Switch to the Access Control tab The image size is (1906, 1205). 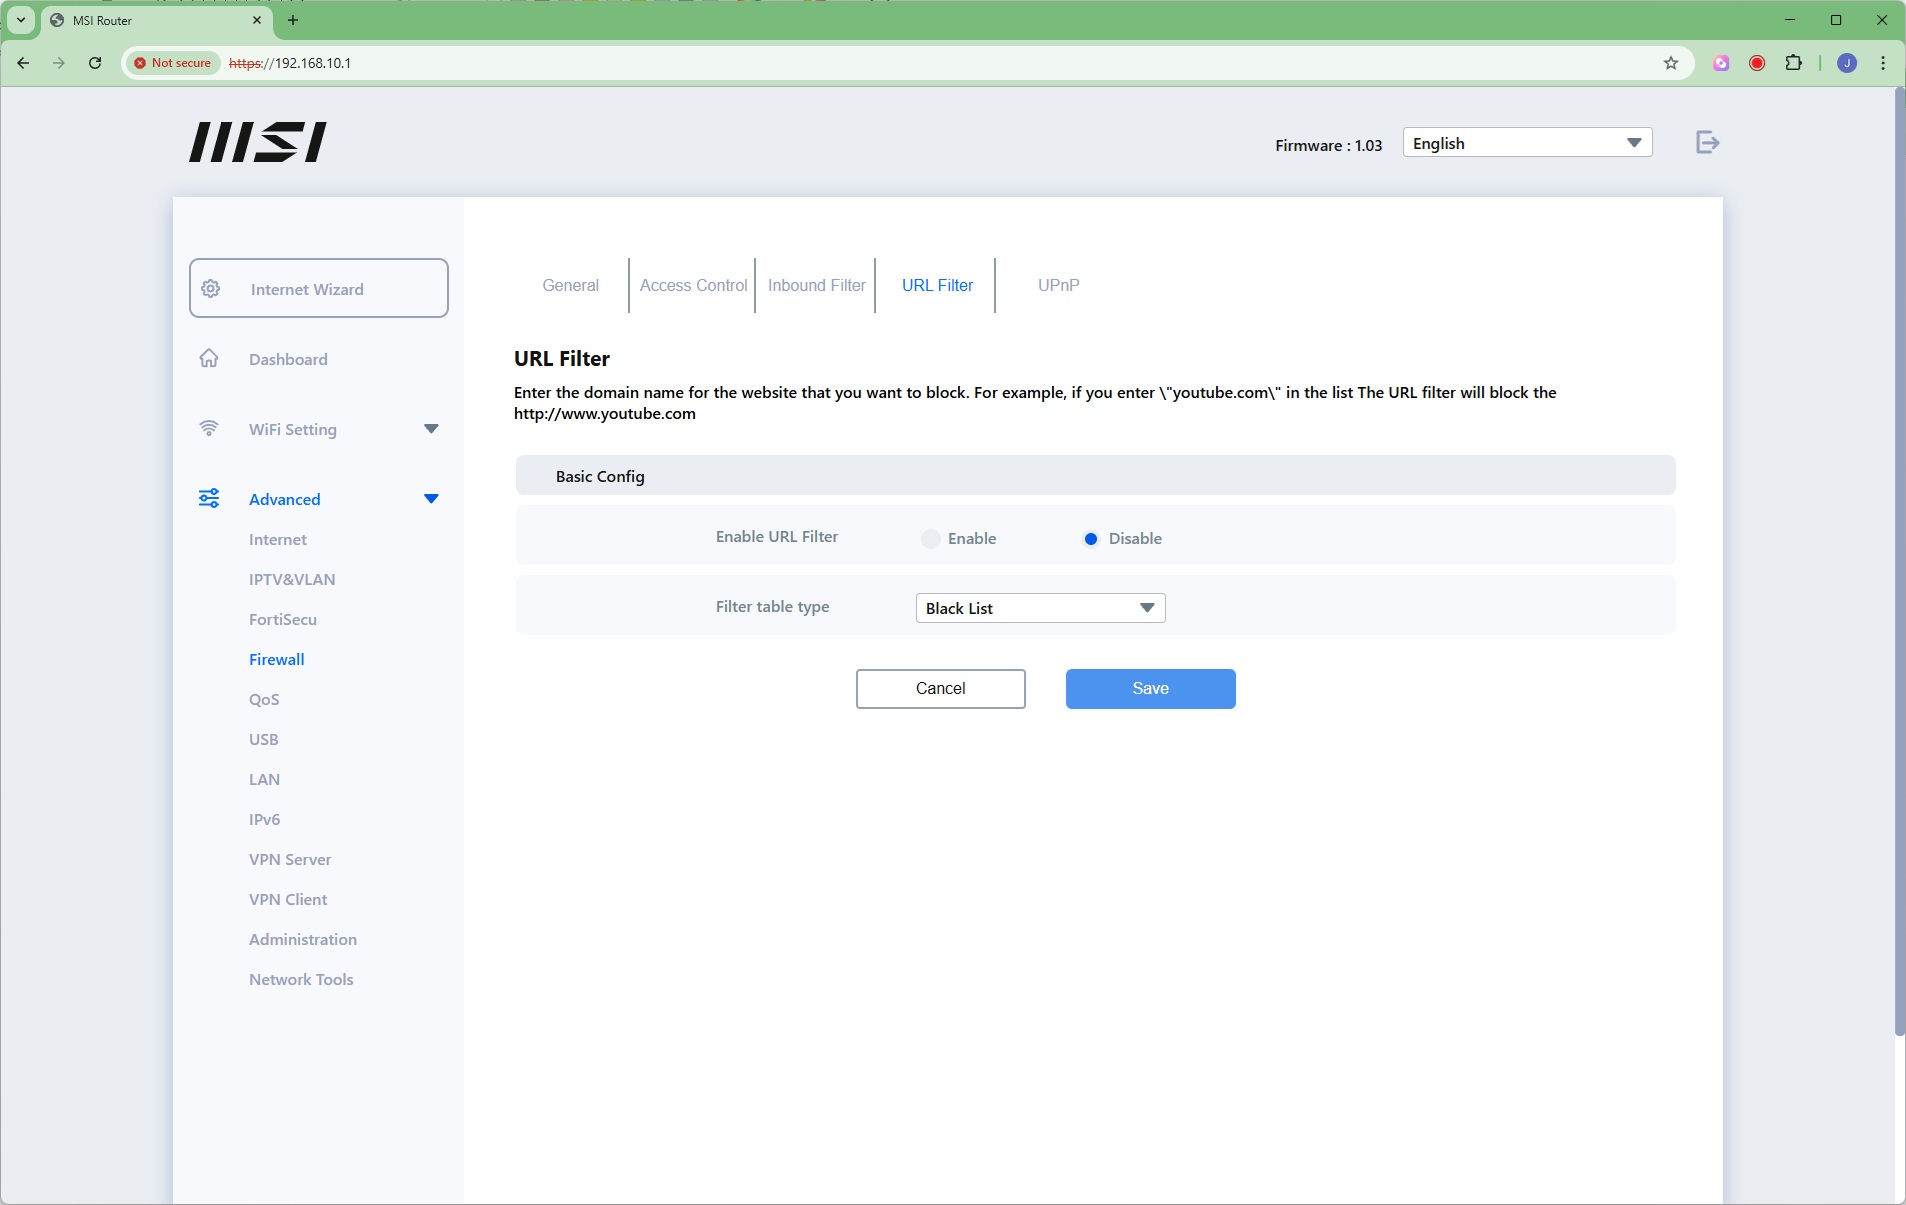693,285
